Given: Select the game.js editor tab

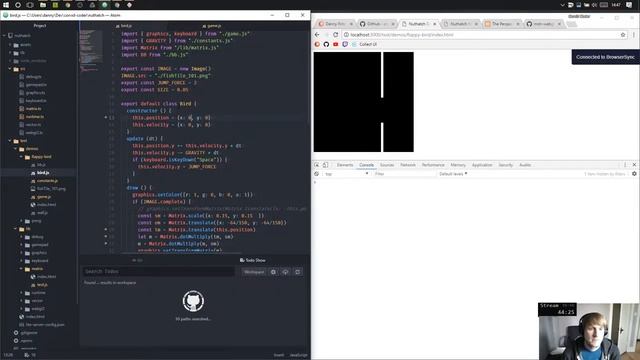Looking at the screenshot, I should pyautogui.click(x=211, y=26).
